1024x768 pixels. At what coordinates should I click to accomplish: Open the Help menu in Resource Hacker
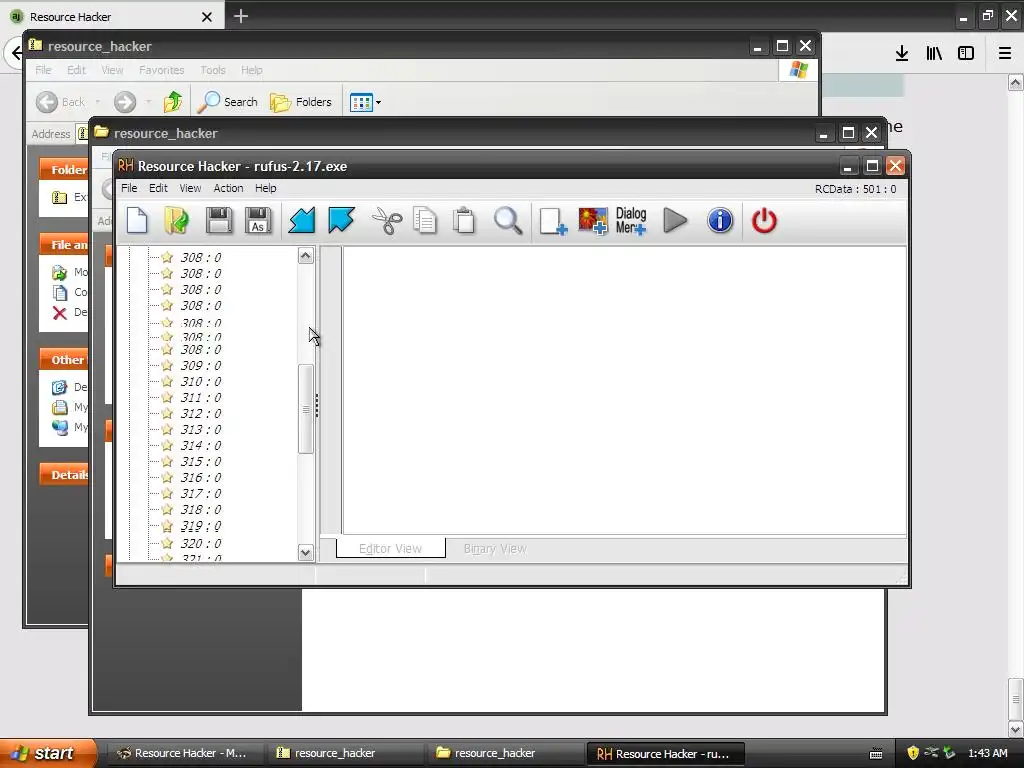(x=265, y=188)
